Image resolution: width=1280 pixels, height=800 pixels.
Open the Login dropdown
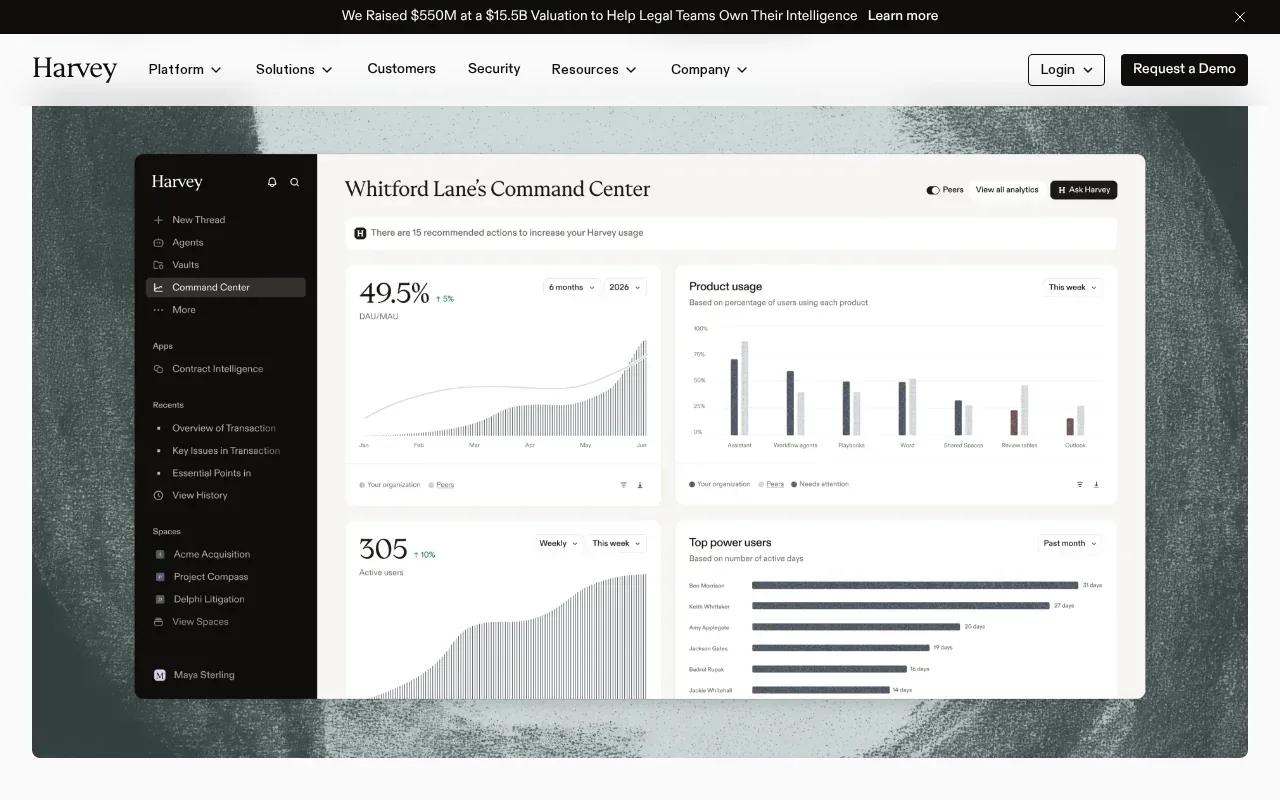pos(1066,70)
